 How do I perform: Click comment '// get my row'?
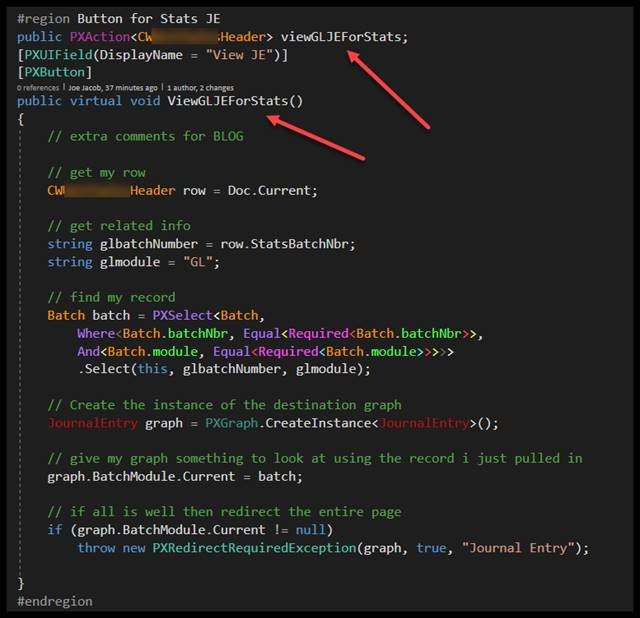tap(96, 173)
